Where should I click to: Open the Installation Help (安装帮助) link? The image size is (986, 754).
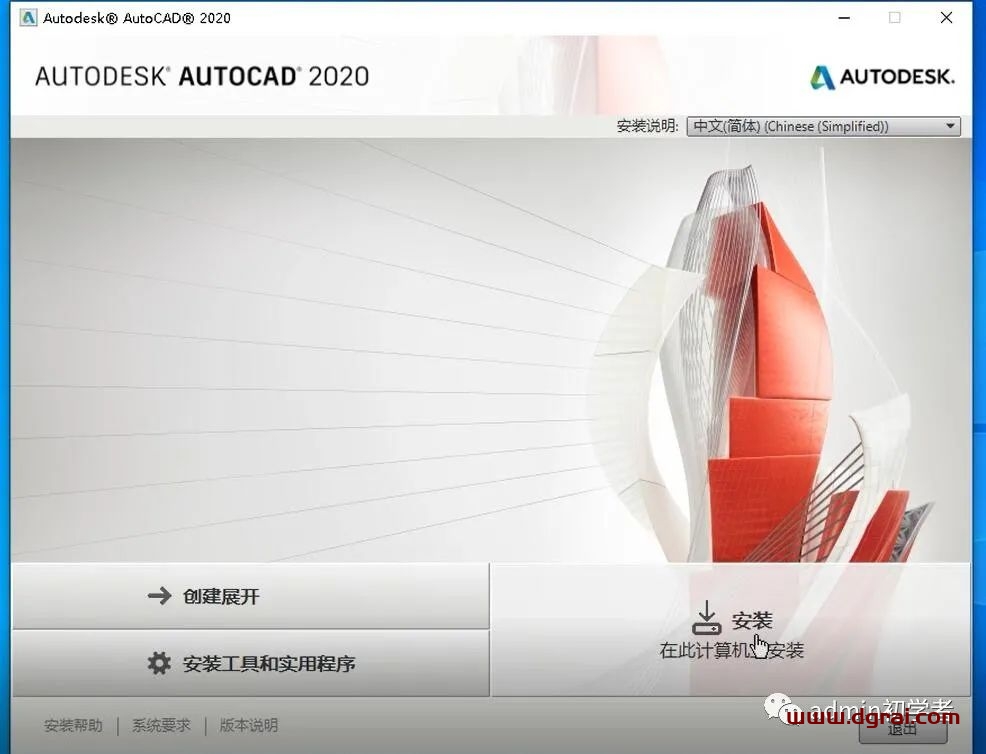tap(73, 725)
